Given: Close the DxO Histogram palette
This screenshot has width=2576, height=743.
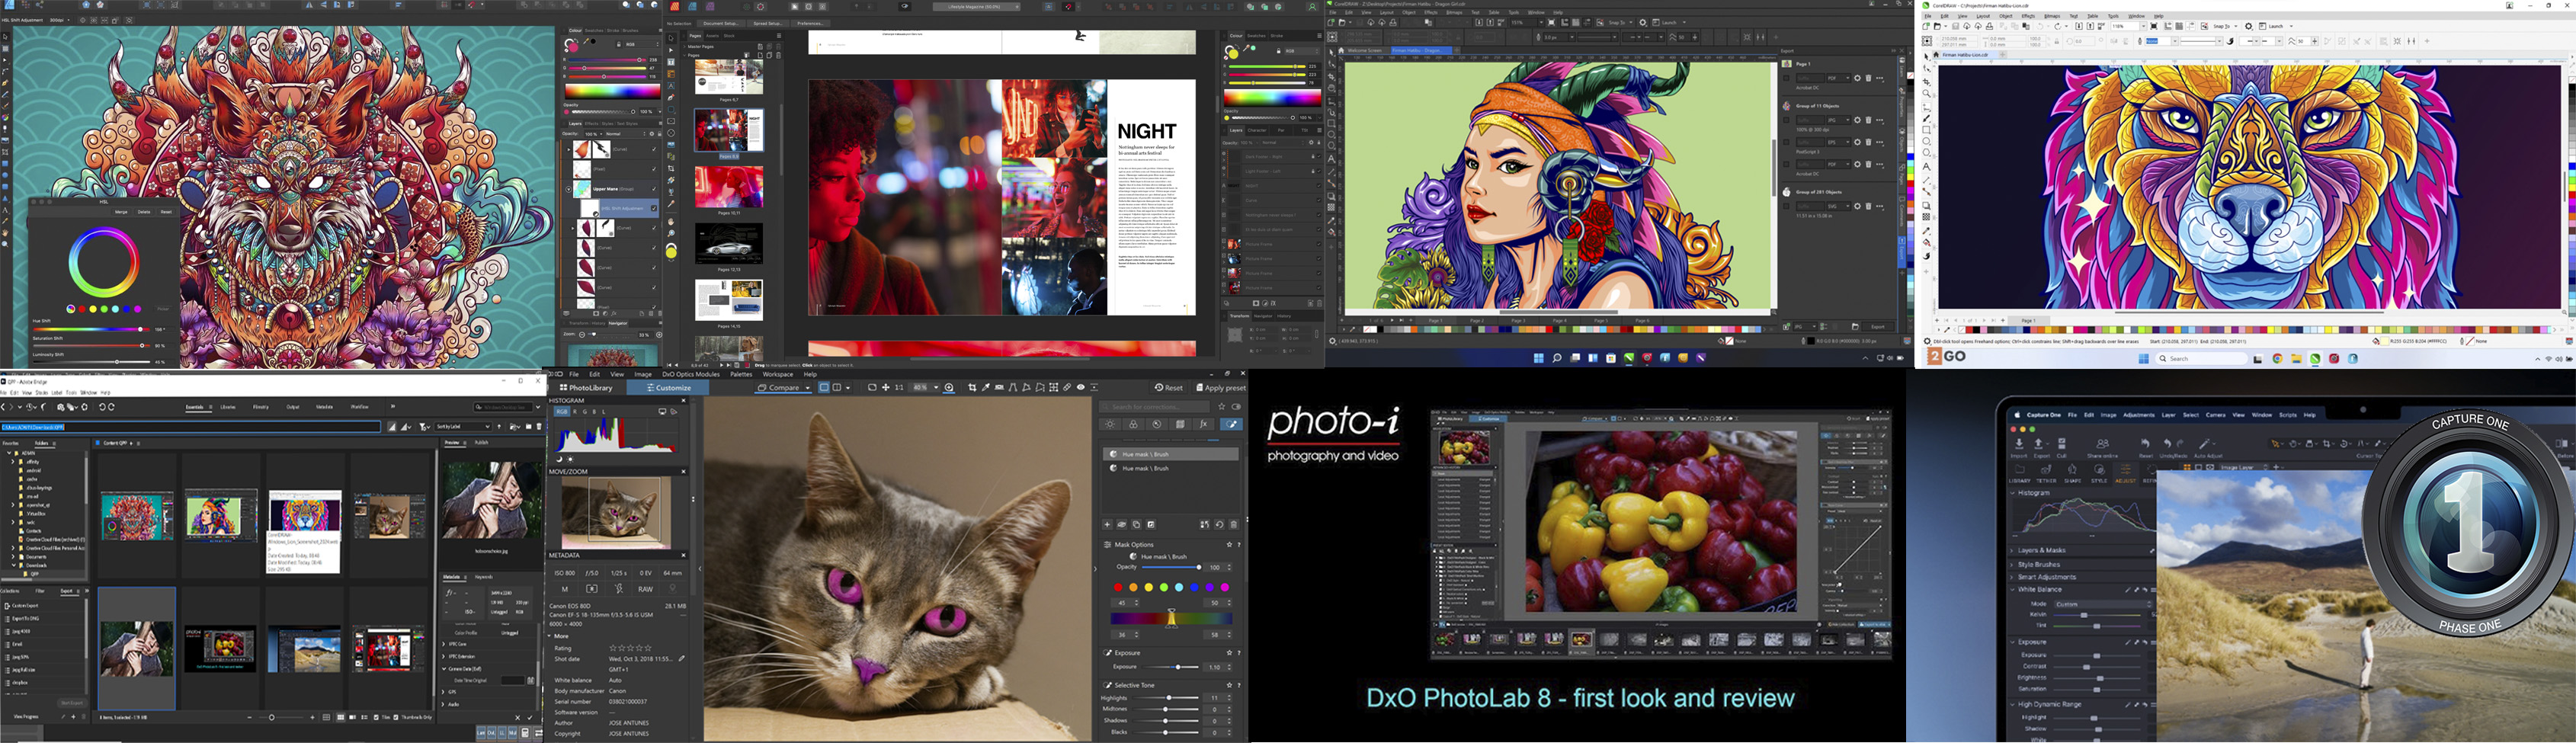Looking at the screenshot, I should click(684, 401).
